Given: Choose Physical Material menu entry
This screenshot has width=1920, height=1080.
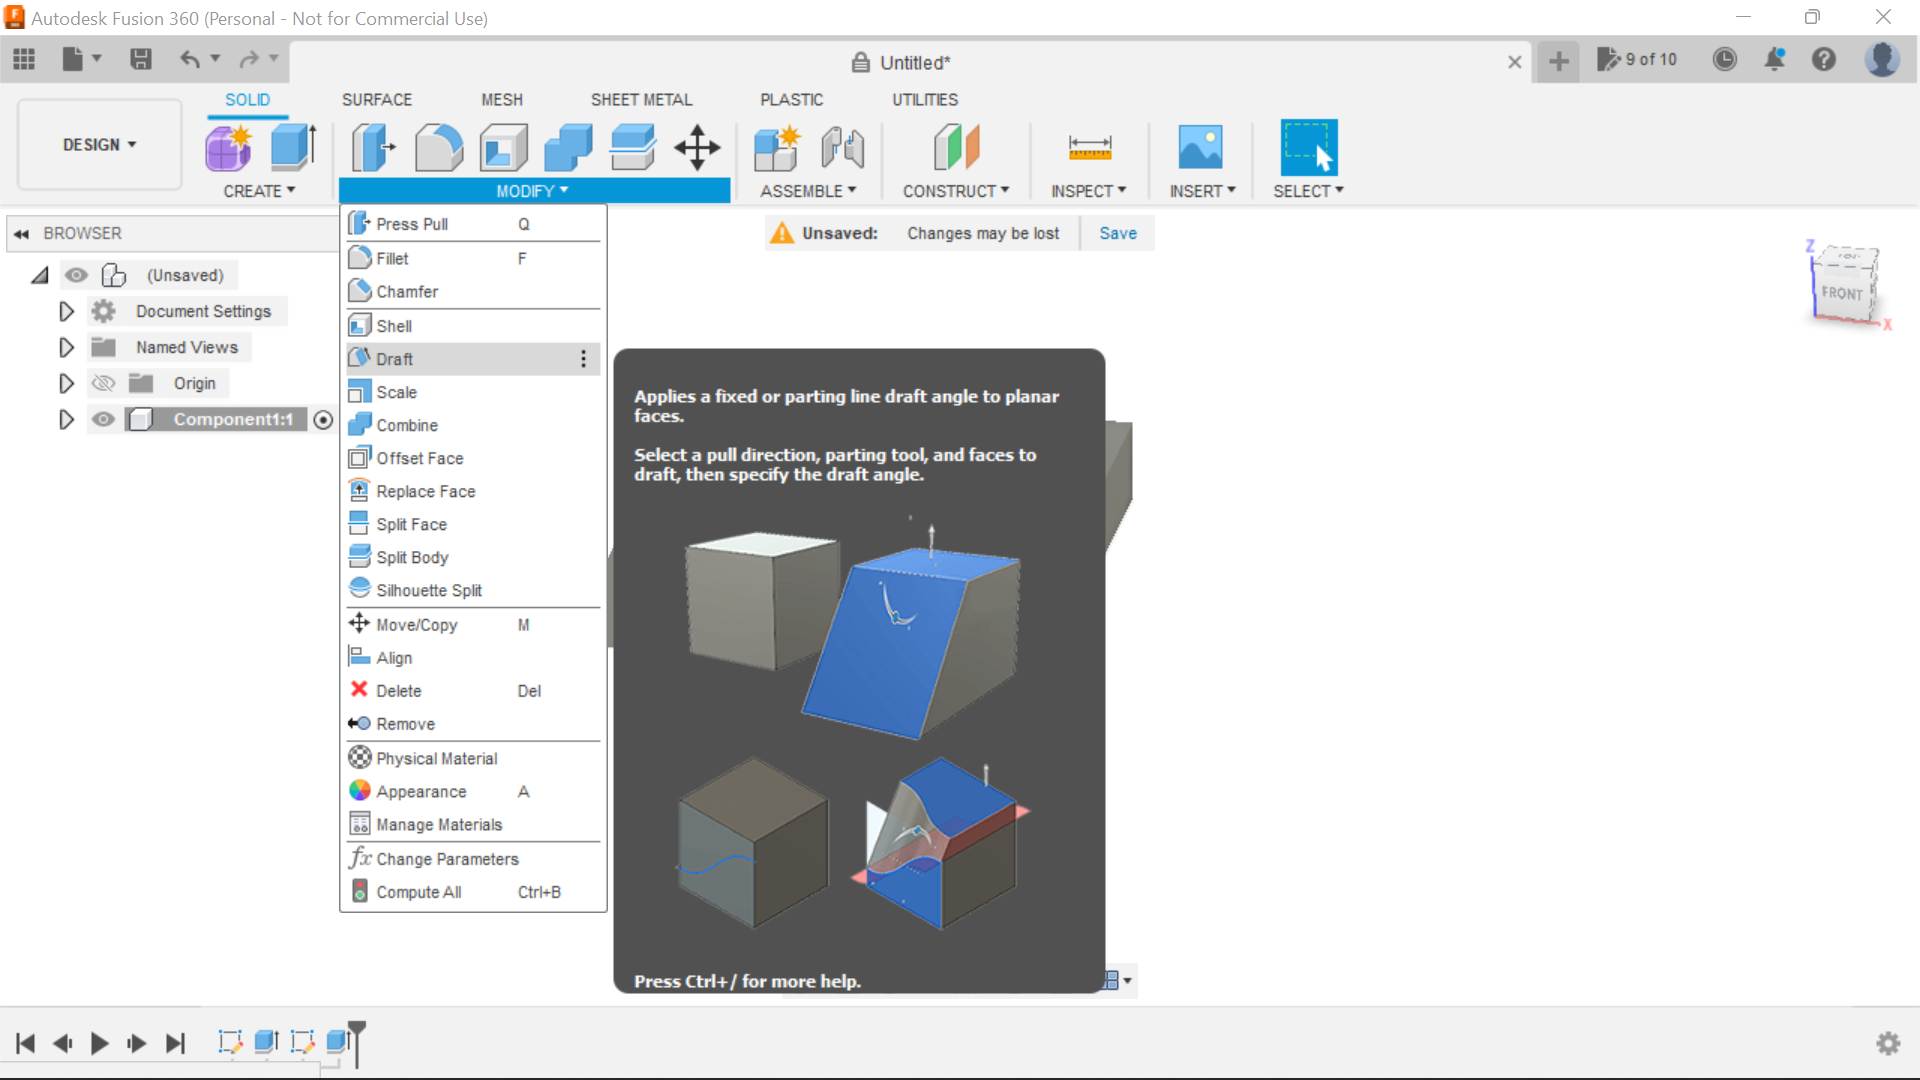Looking at the screenshot, I should click(473, 758).
